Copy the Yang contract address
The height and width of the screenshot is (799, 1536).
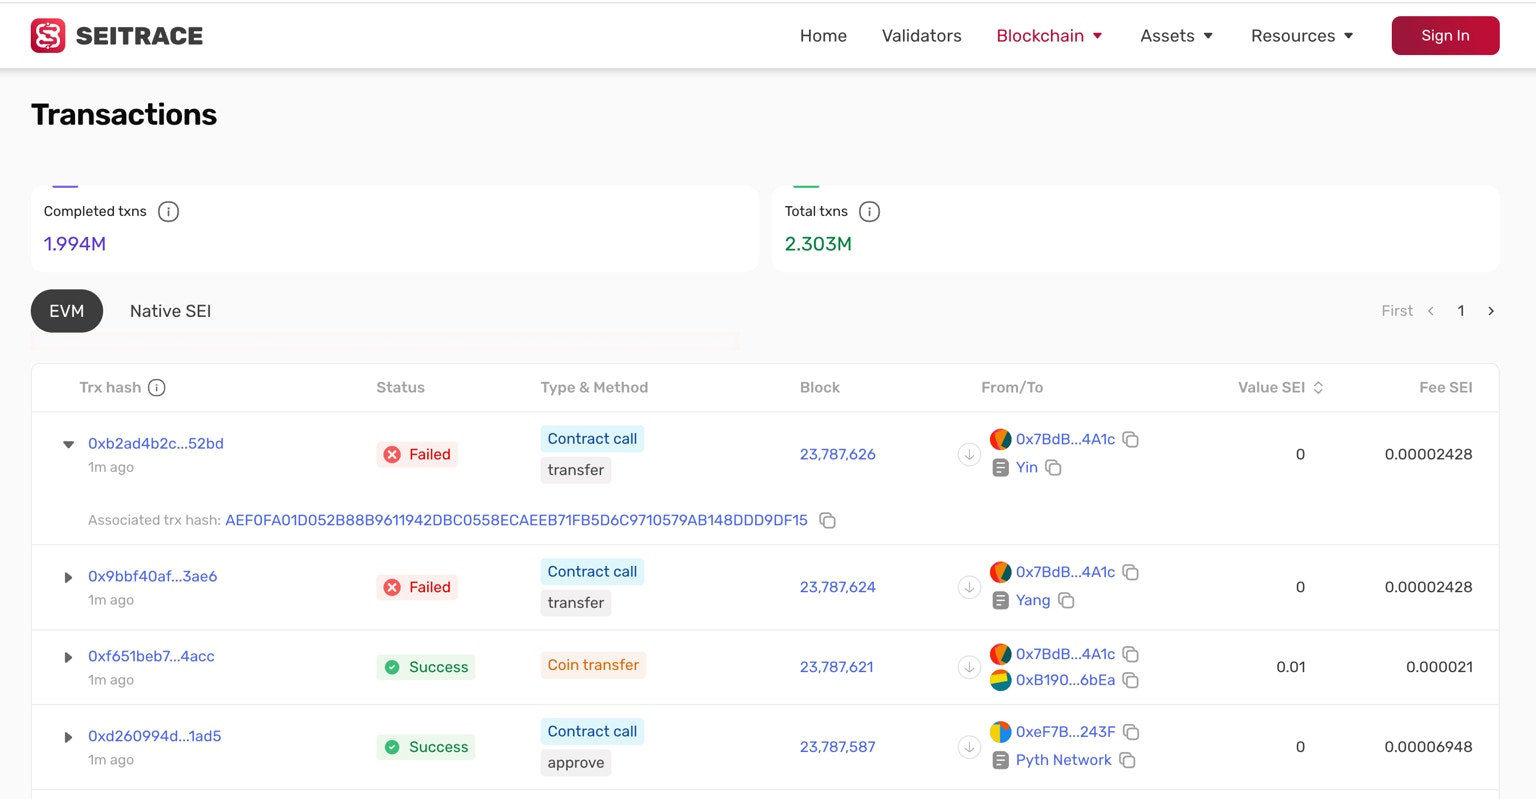[x=1066, y=601]
